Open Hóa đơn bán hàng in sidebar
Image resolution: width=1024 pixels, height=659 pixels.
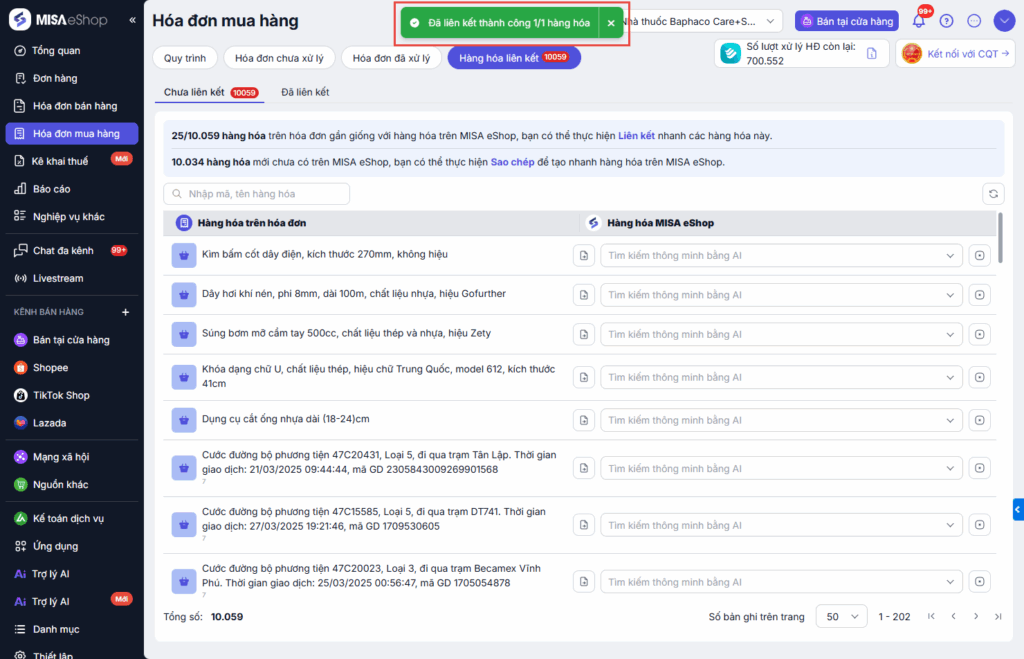click(x=72, y=106)
